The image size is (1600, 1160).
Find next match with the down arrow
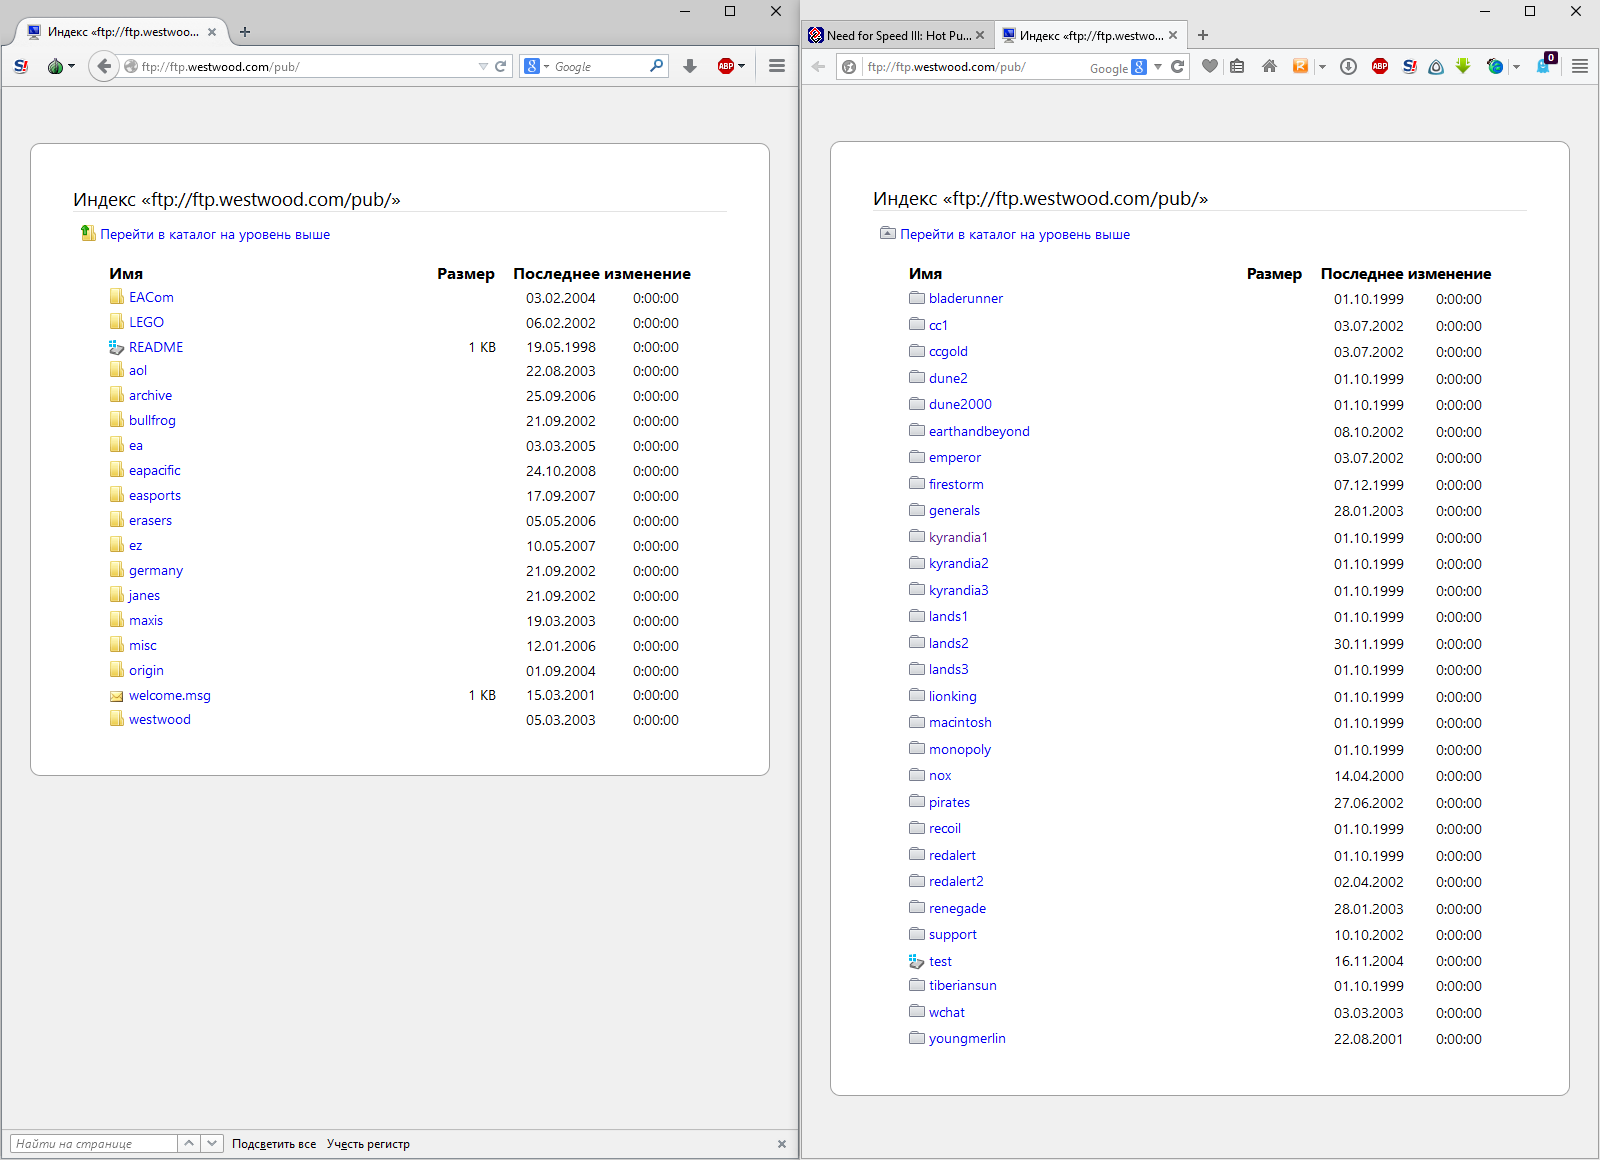[212, 1144]
